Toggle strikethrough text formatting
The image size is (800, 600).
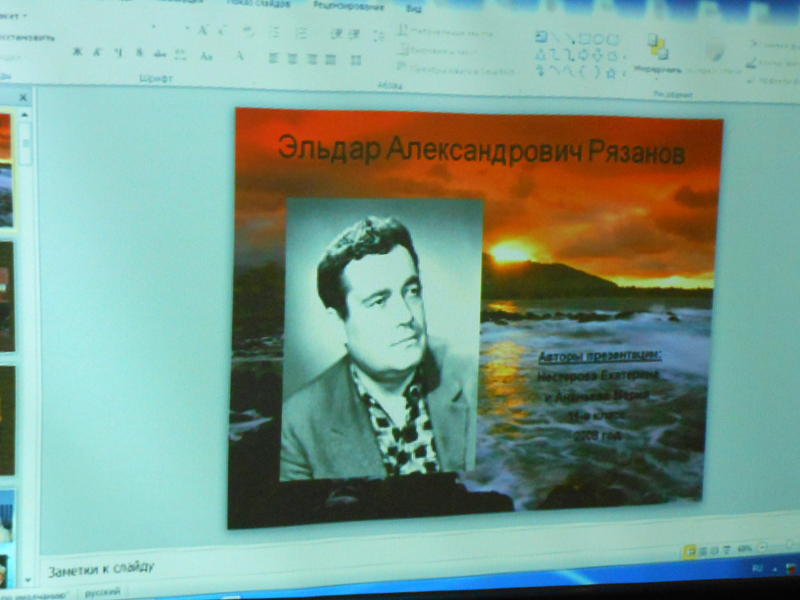(x=139, y=52)
